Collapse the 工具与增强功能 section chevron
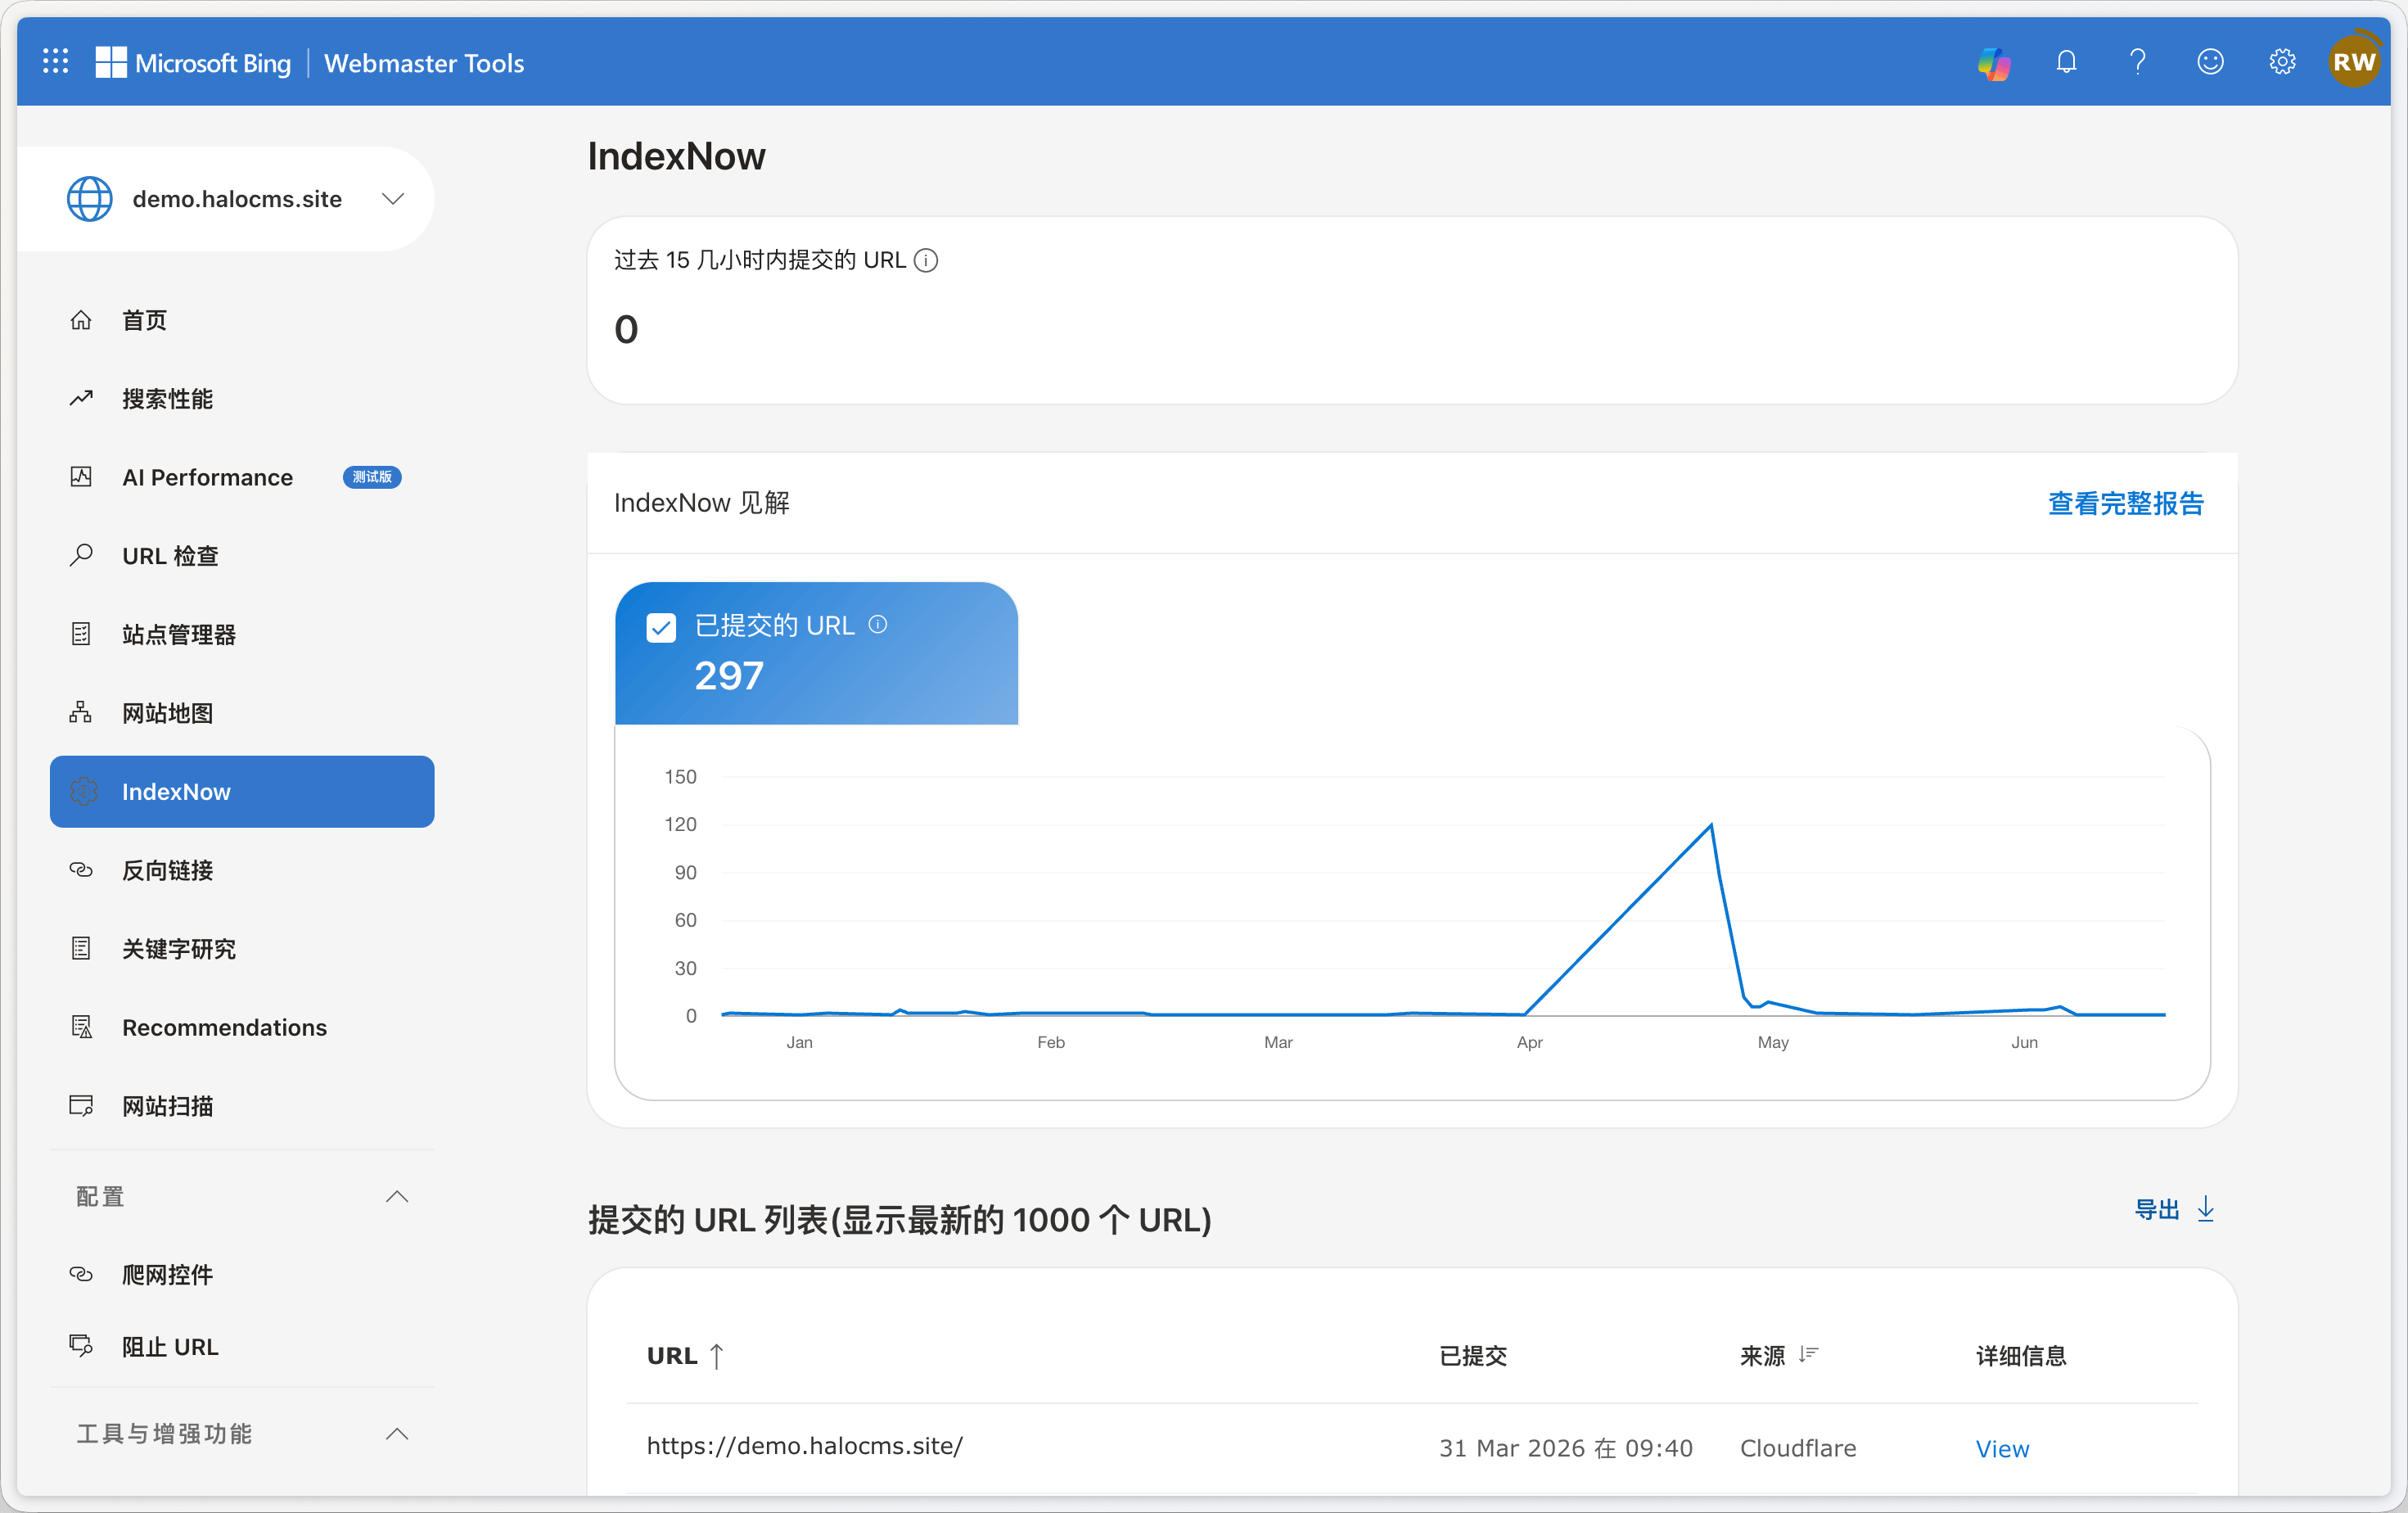 (x=397, y=1434)
